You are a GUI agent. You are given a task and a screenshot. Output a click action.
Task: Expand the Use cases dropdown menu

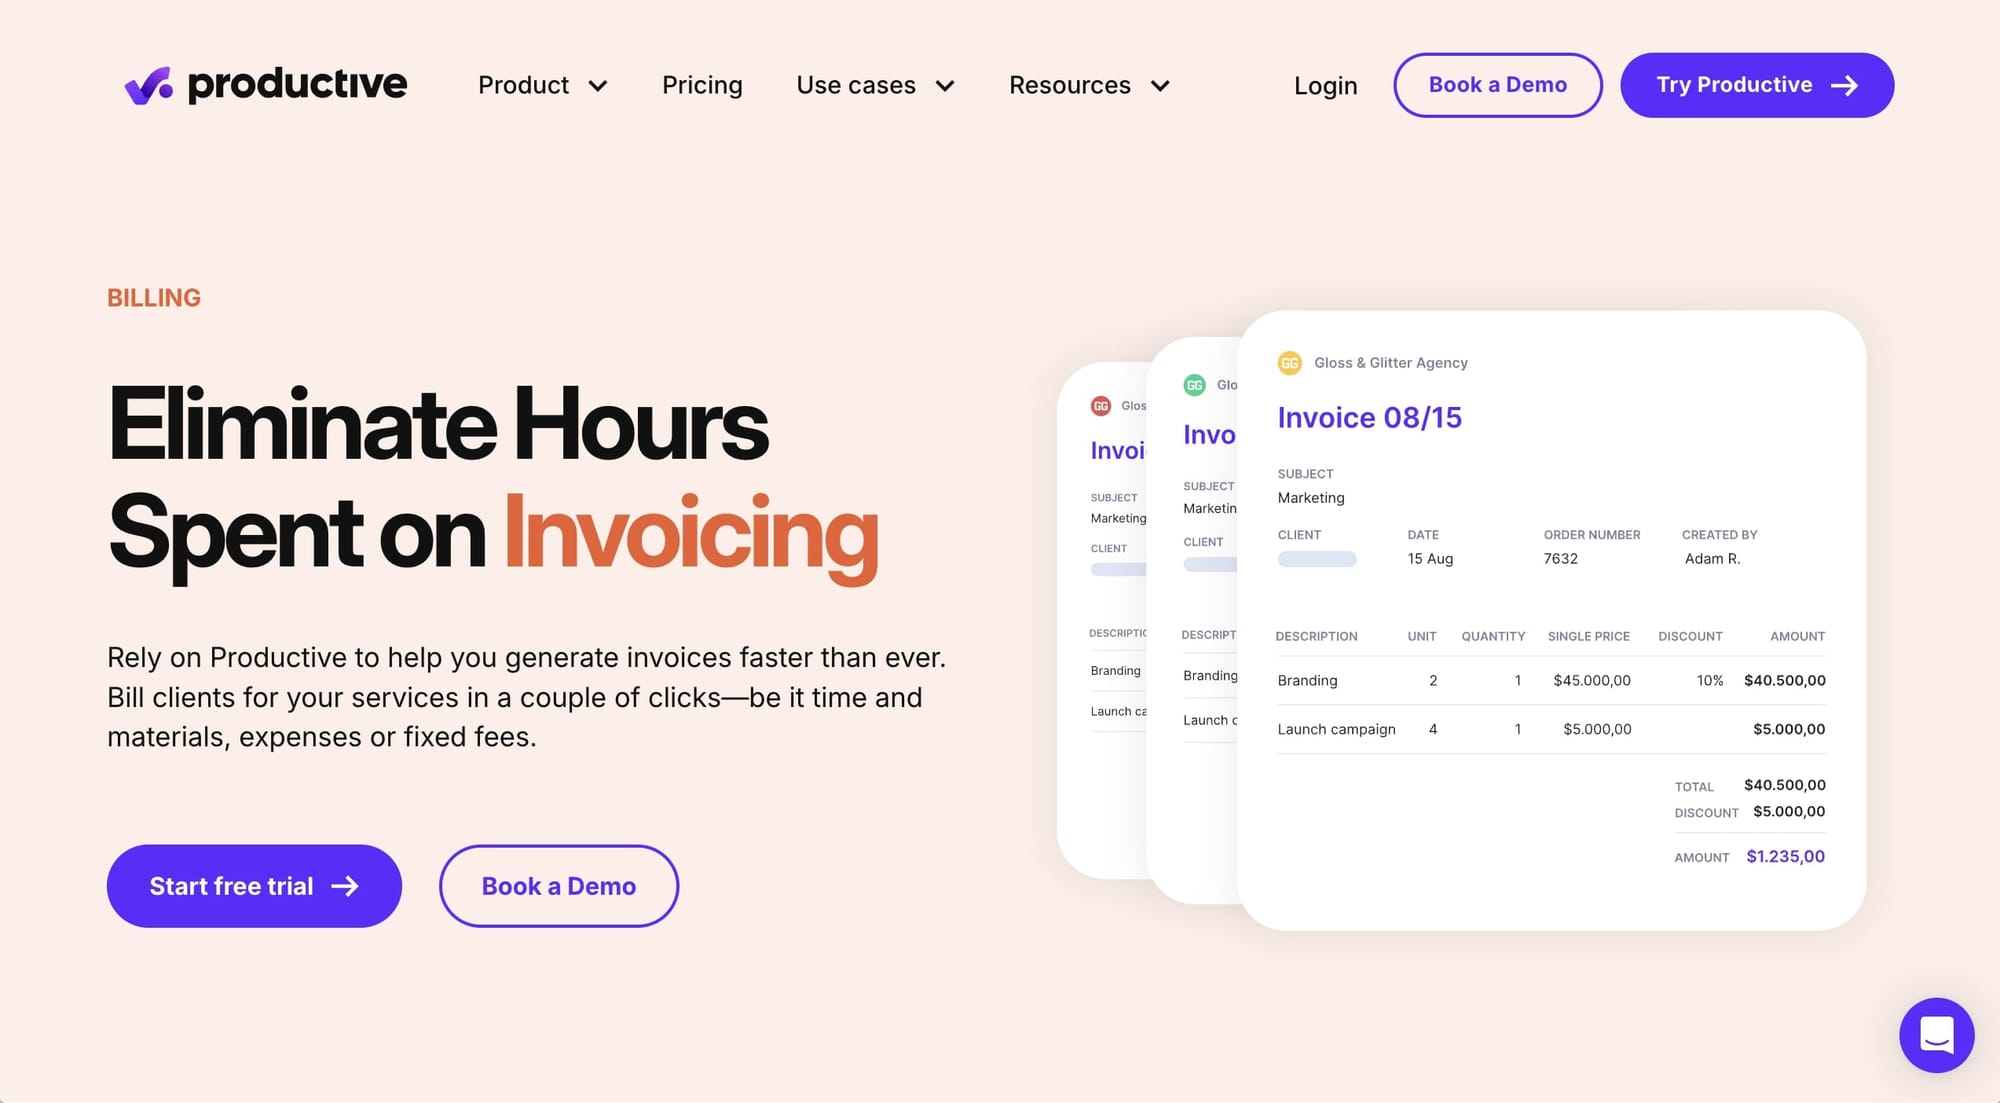(x=874, y=84)
